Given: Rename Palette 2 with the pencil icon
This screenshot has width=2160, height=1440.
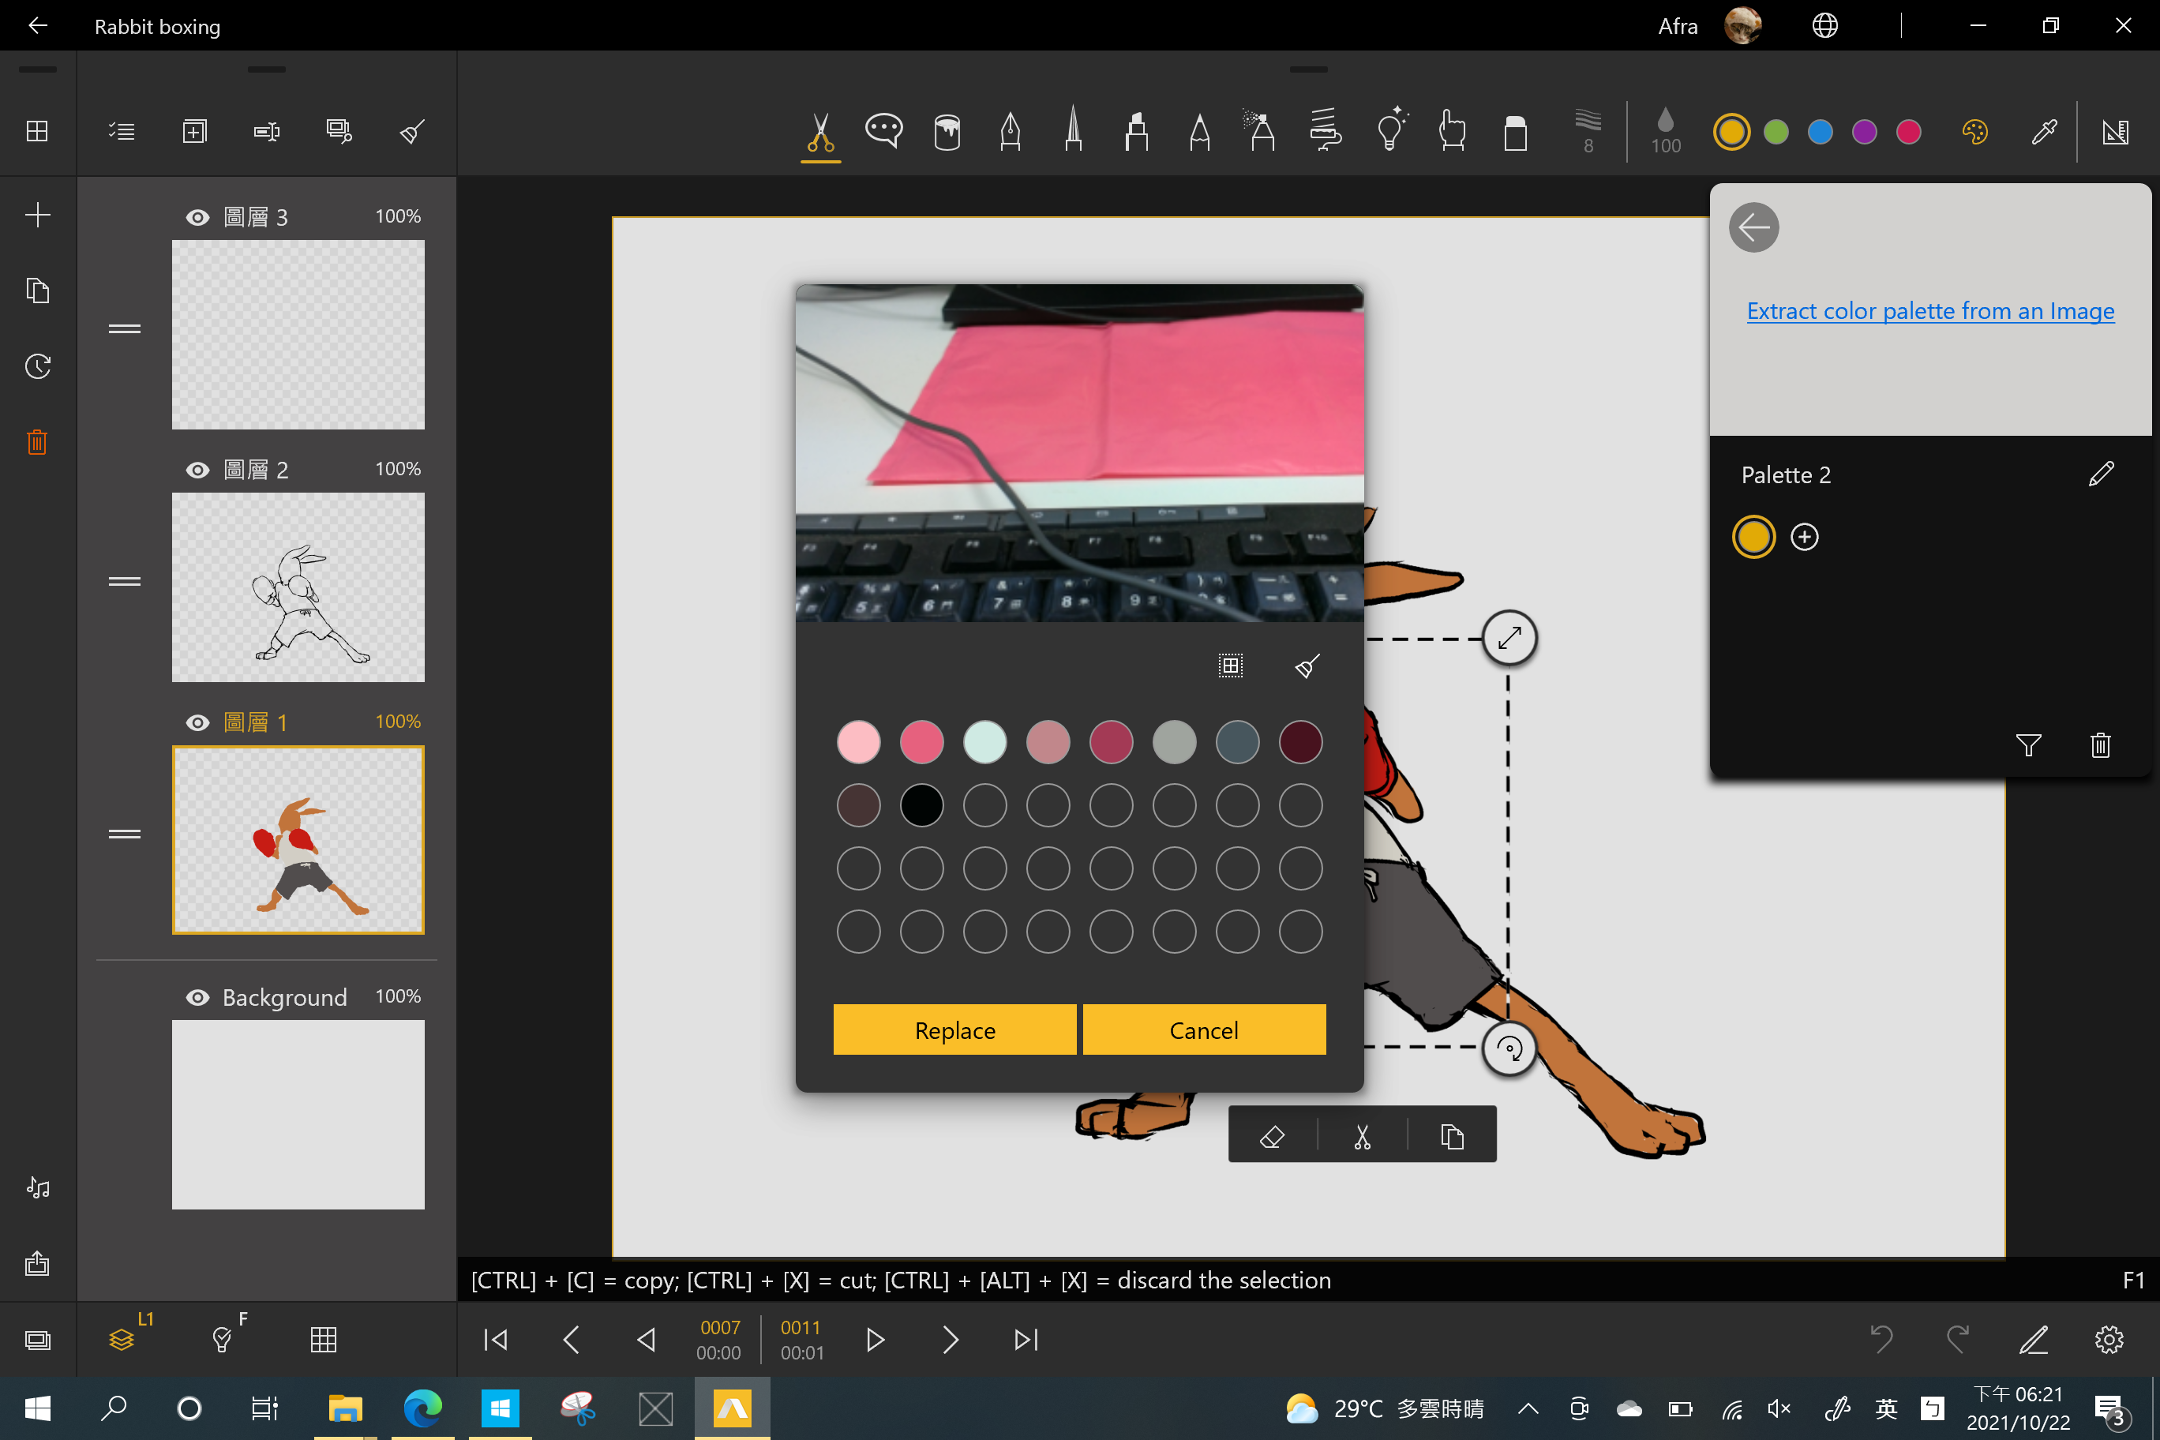Looking at the screenshot, I should click(2100, 474).
